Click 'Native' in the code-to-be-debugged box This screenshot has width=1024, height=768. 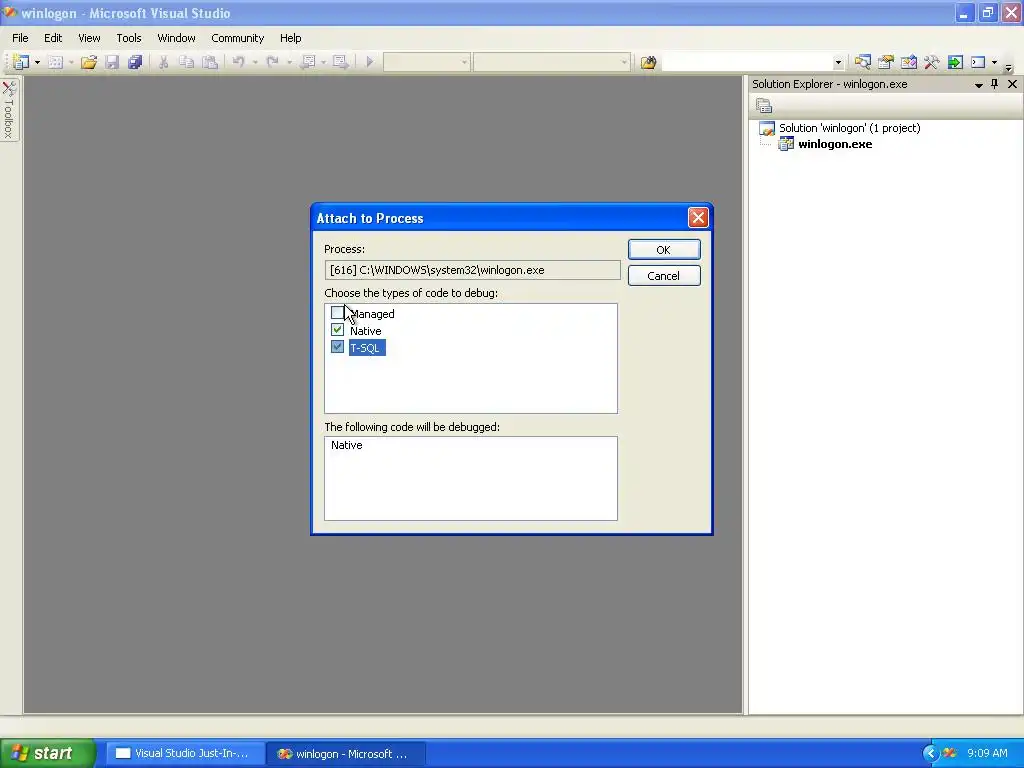click(347, 445)
